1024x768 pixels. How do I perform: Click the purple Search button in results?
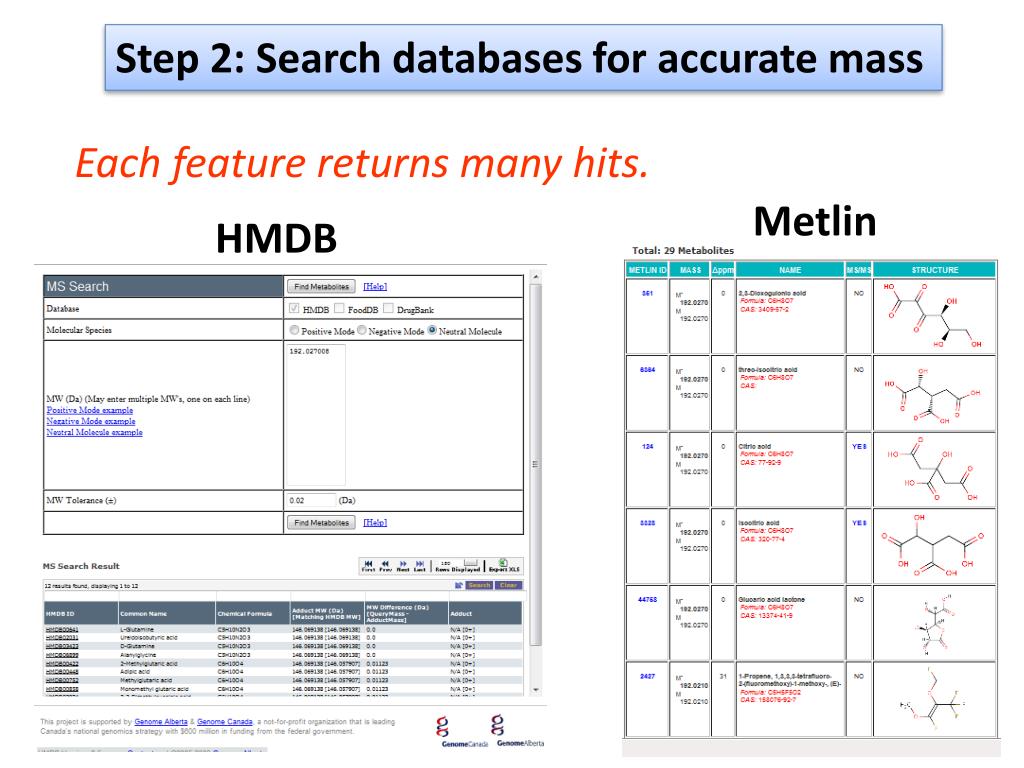[479, 585]
